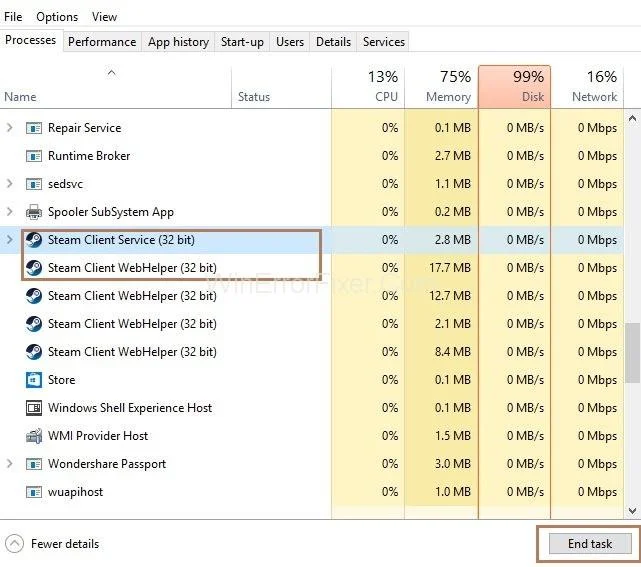Select the Store process name

[61, 380]
